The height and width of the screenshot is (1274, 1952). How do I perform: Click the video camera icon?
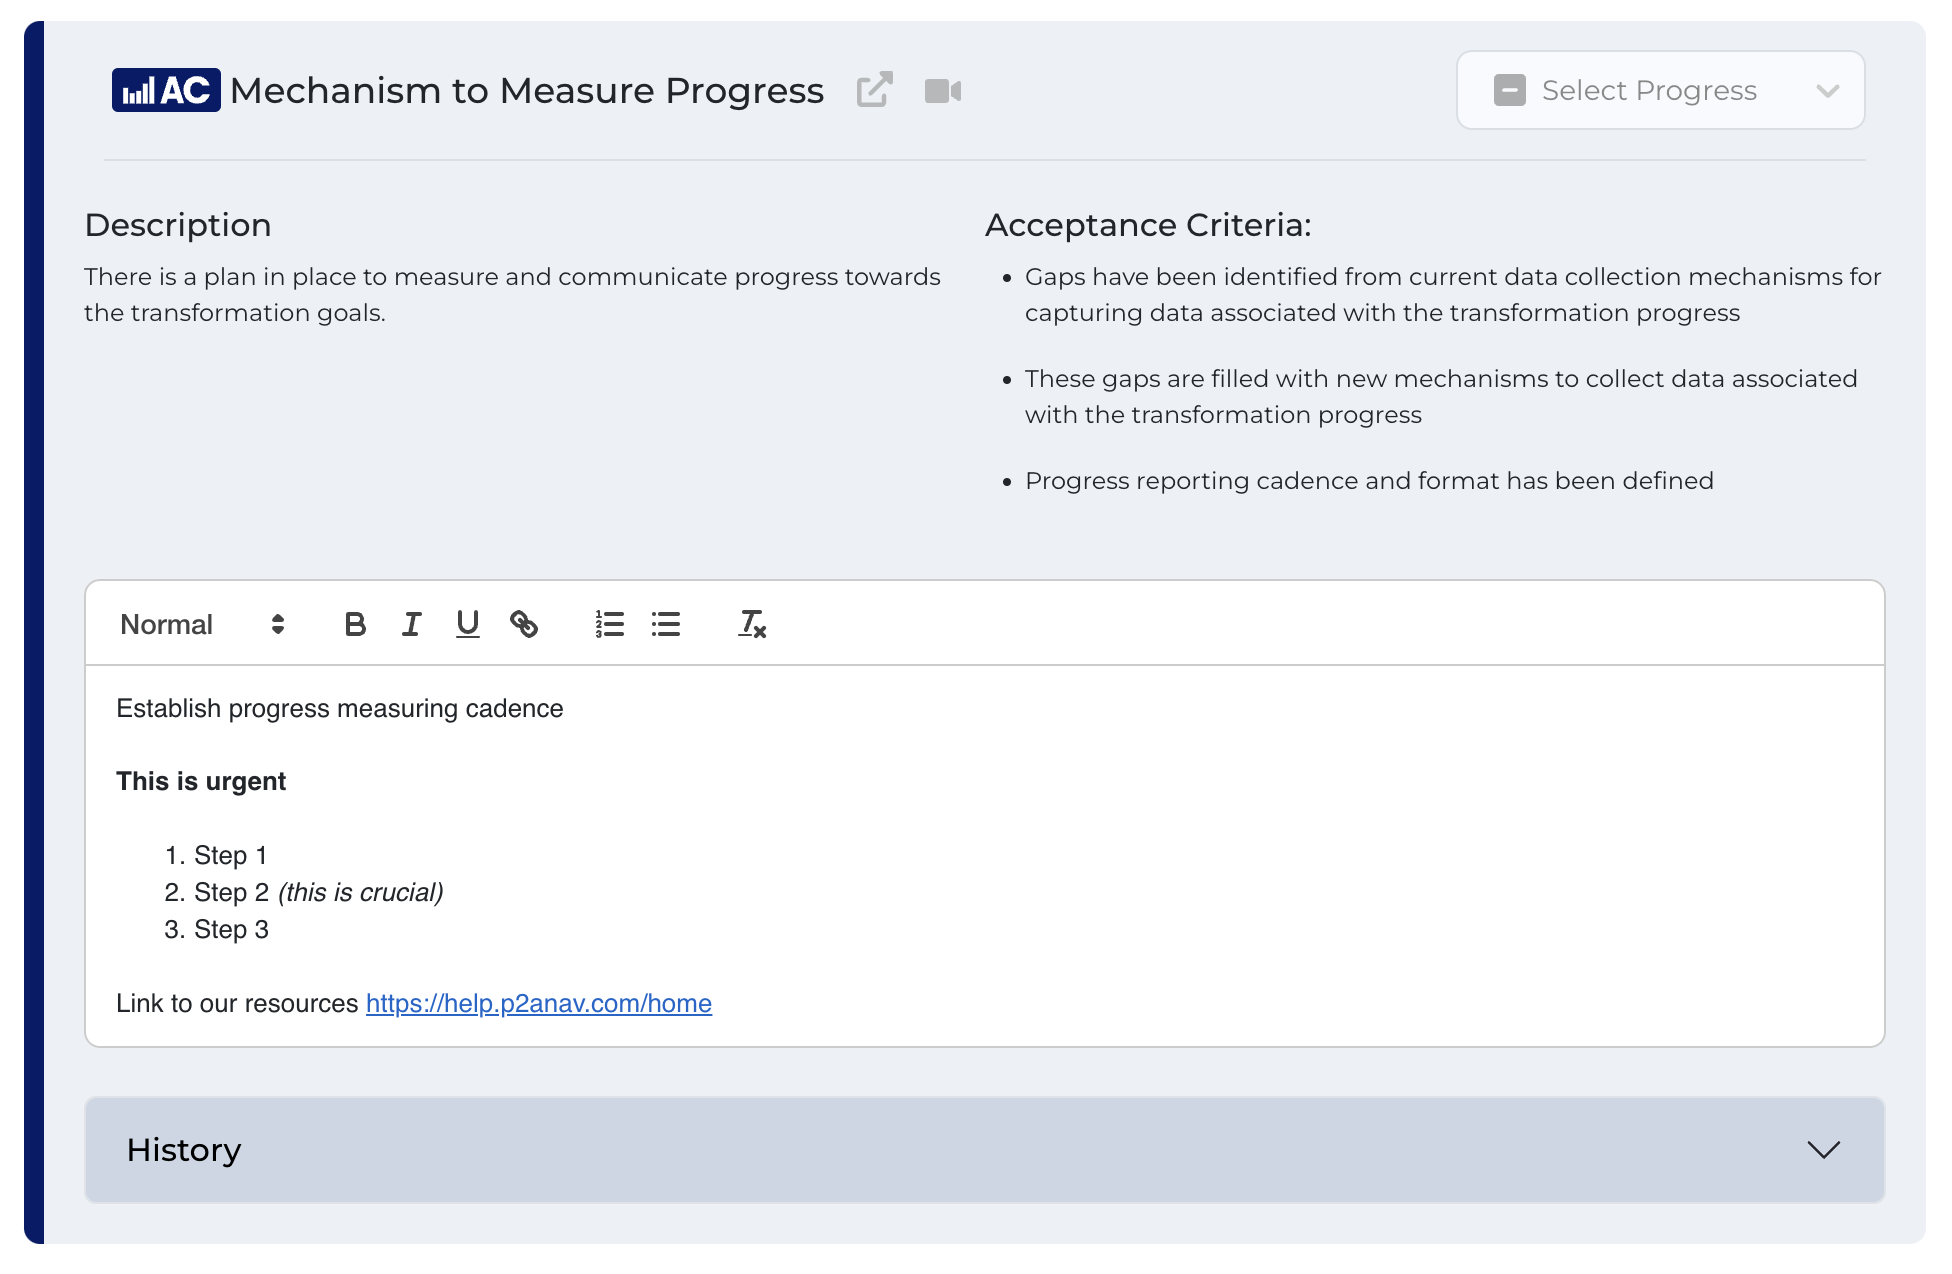[x=942, y=91]
